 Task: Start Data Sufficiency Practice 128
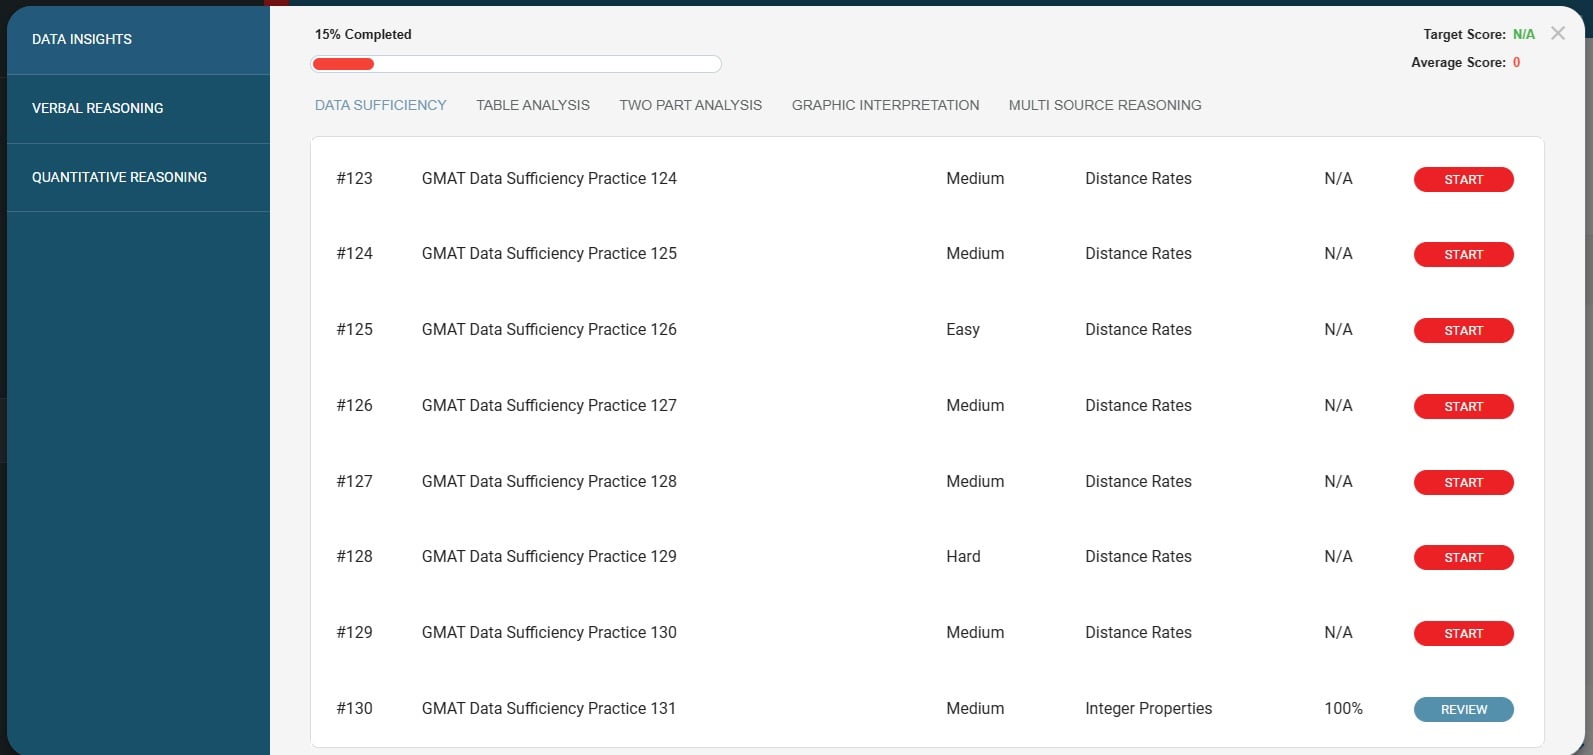tap(1462, 483)
